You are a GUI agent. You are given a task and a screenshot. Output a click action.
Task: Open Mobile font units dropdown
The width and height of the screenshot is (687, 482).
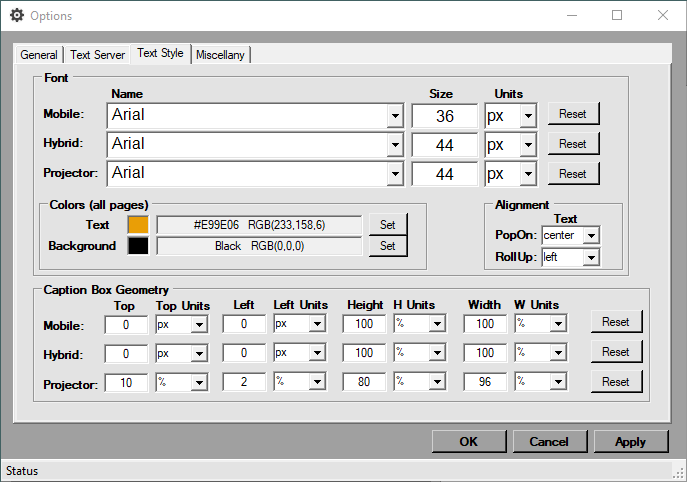pyautogui.click(x=528, y=116)
